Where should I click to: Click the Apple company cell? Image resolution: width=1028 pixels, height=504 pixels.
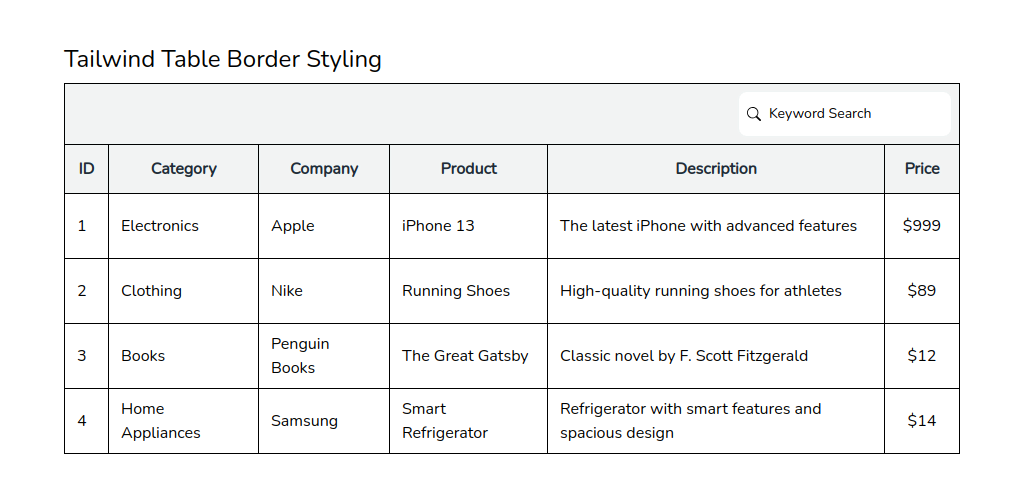pyautogui.click(x=293, y=226)
